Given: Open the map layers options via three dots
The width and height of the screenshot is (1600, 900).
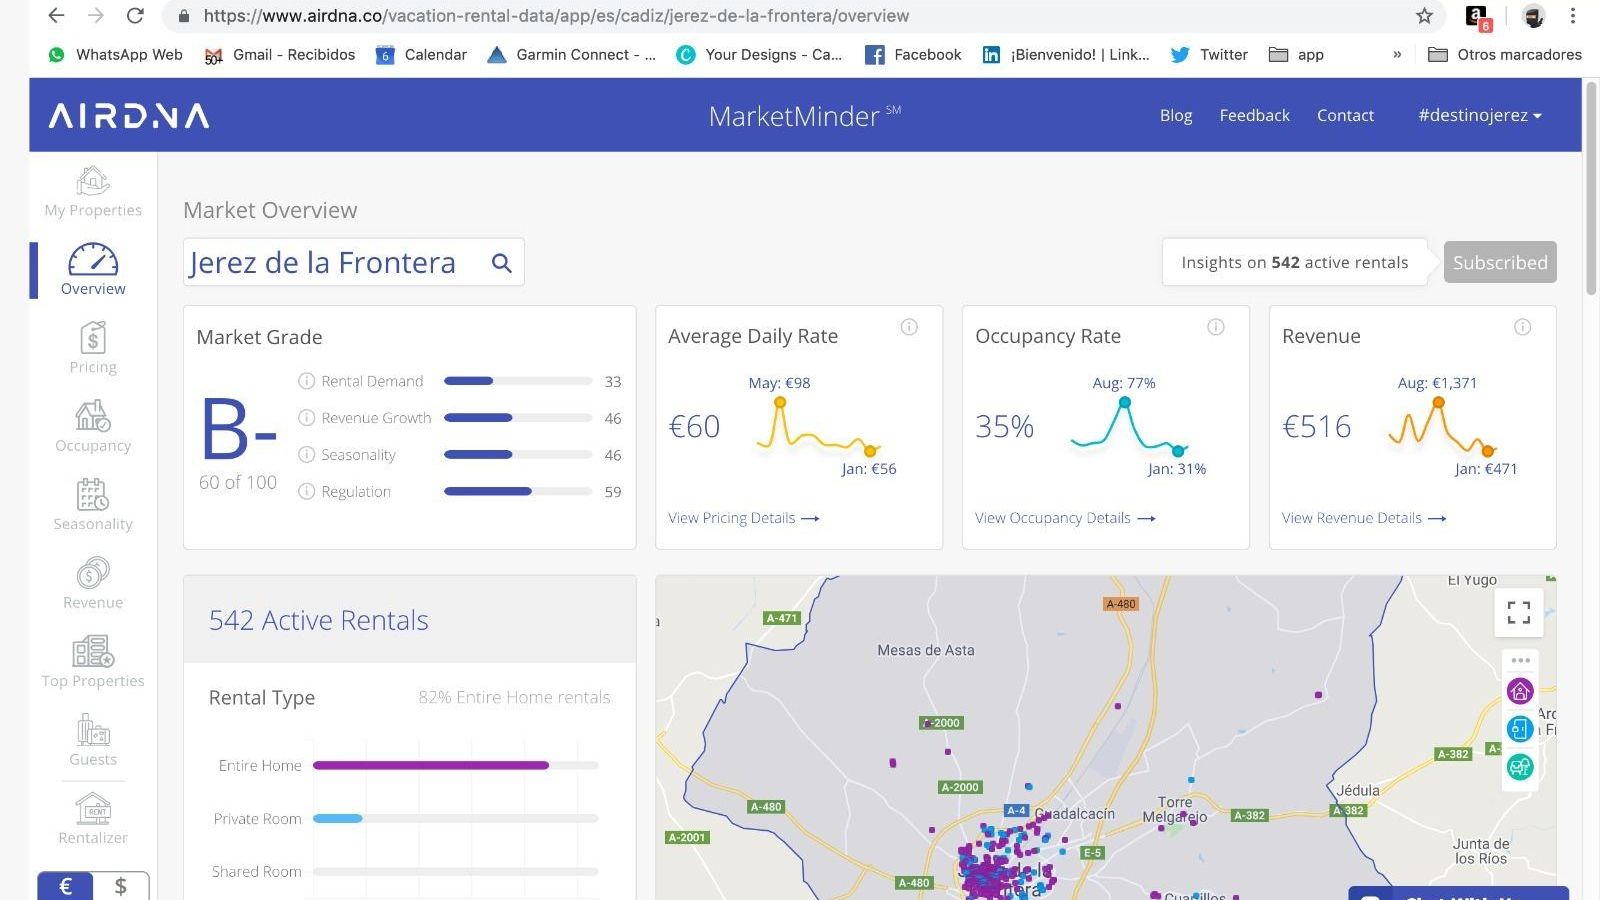Looking at the screenshot, I should click(1521, 660).
